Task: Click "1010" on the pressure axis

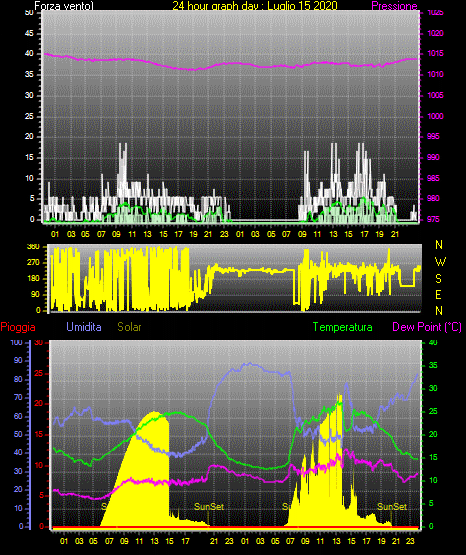Action: click(x=435, y=74)
